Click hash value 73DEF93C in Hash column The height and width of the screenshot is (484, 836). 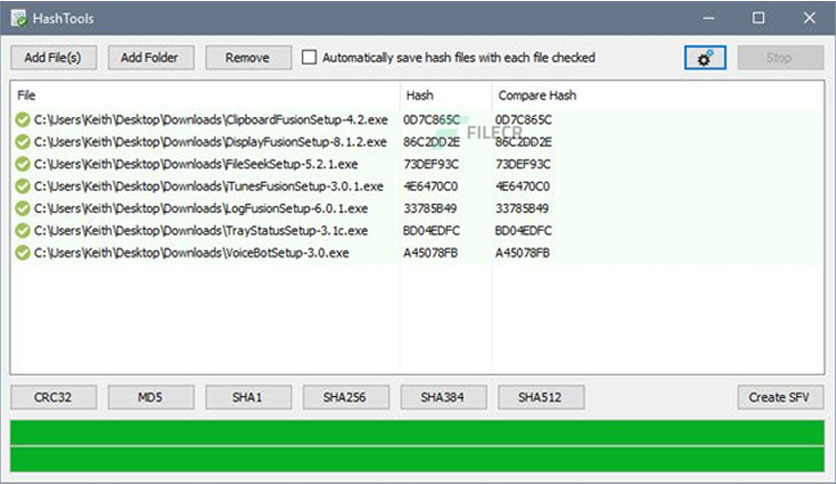(x=431, y=164)
